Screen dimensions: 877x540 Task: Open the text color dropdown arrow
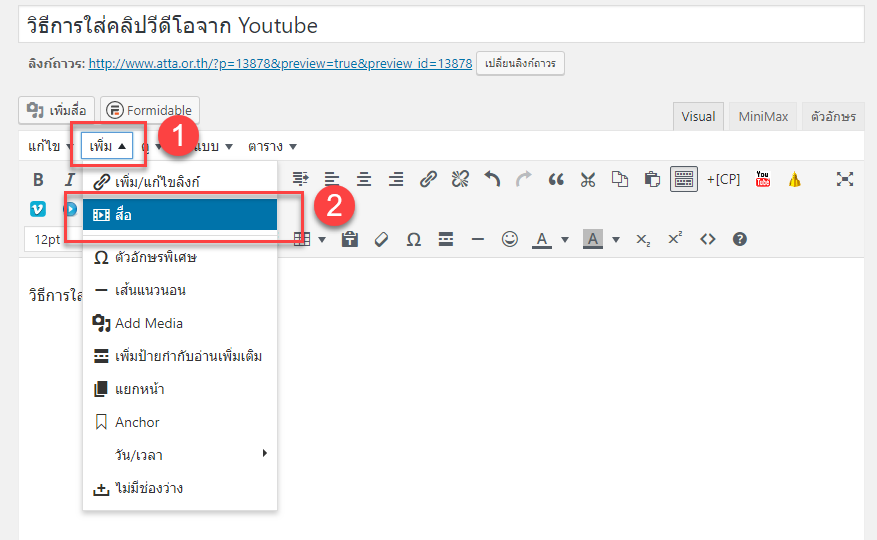coord(565,240)
